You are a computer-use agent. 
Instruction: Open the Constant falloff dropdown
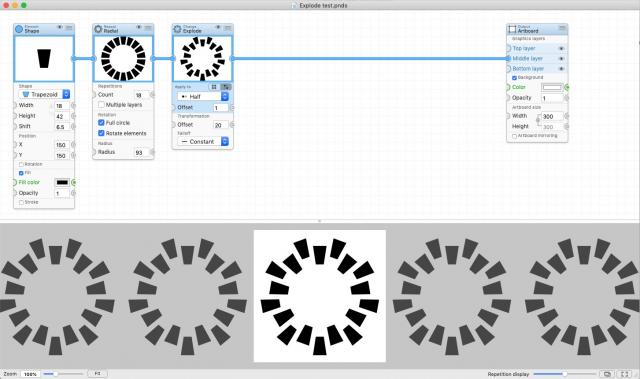[x=203, y=141]
